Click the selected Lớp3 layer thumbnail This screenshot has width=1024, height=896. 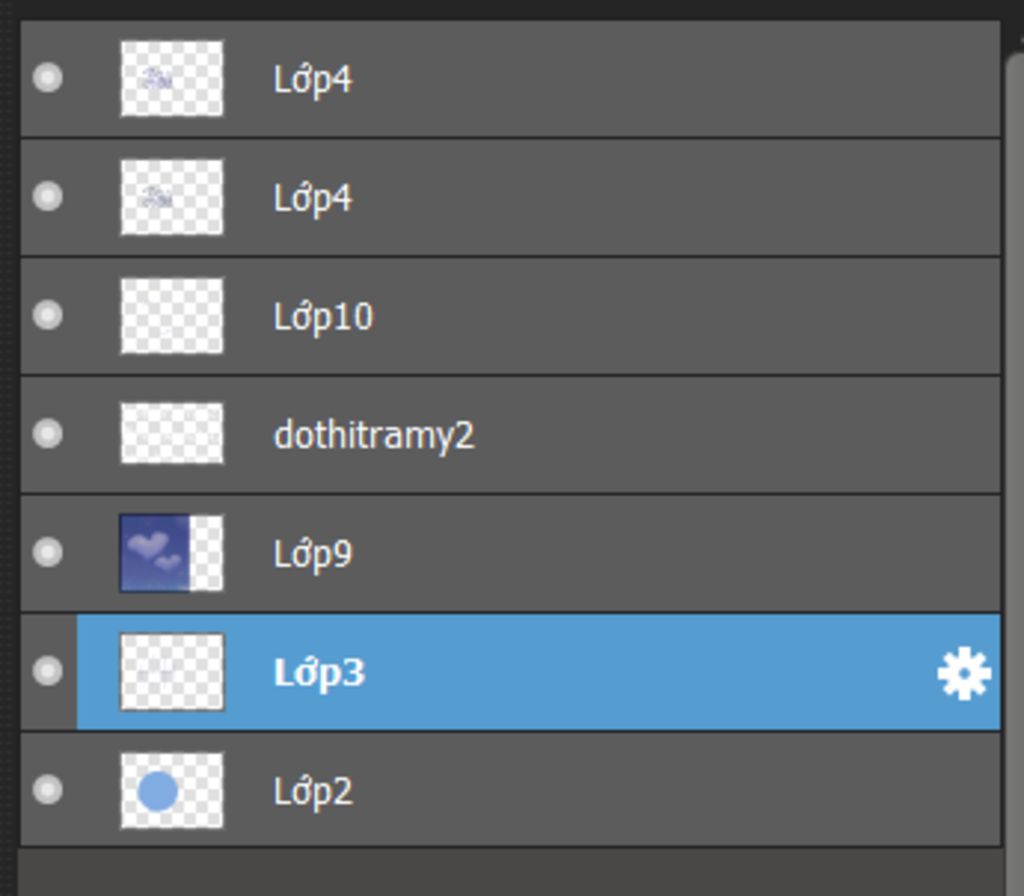click(172, 672)
